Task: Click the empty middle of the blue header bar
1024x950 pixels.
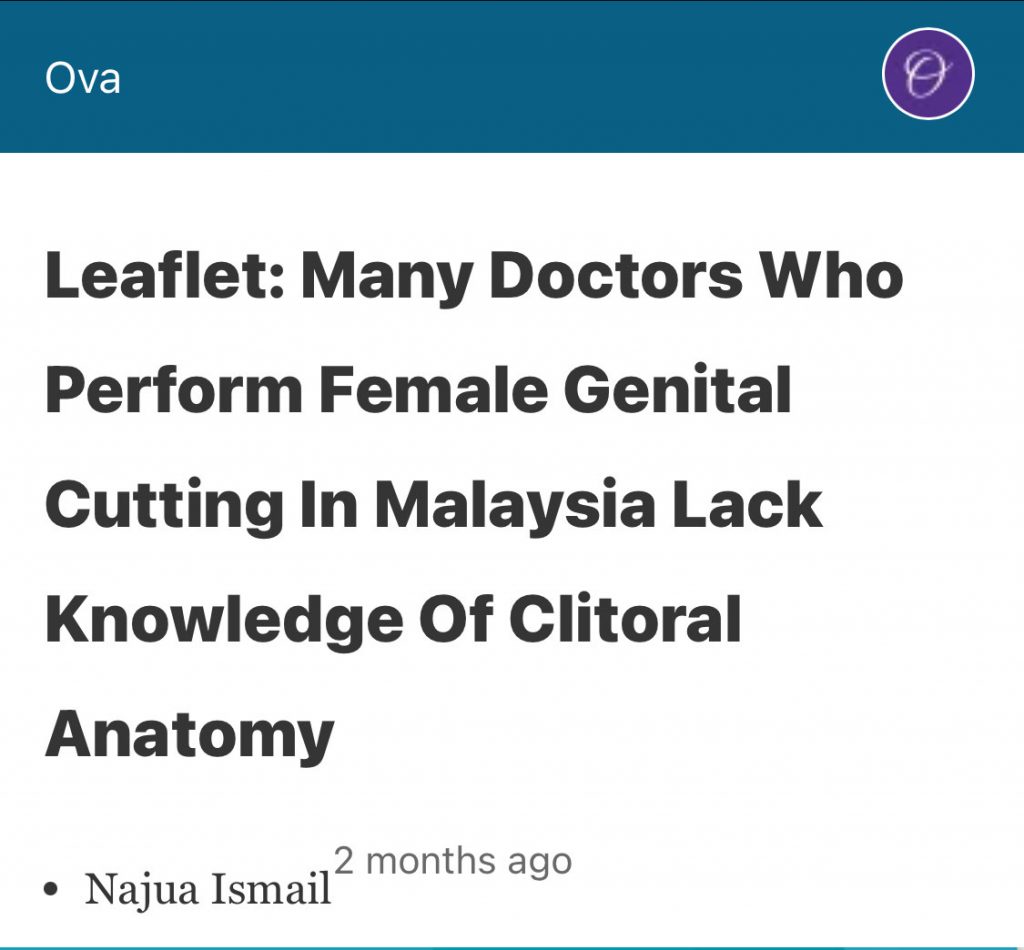Action: click(500, 77)
